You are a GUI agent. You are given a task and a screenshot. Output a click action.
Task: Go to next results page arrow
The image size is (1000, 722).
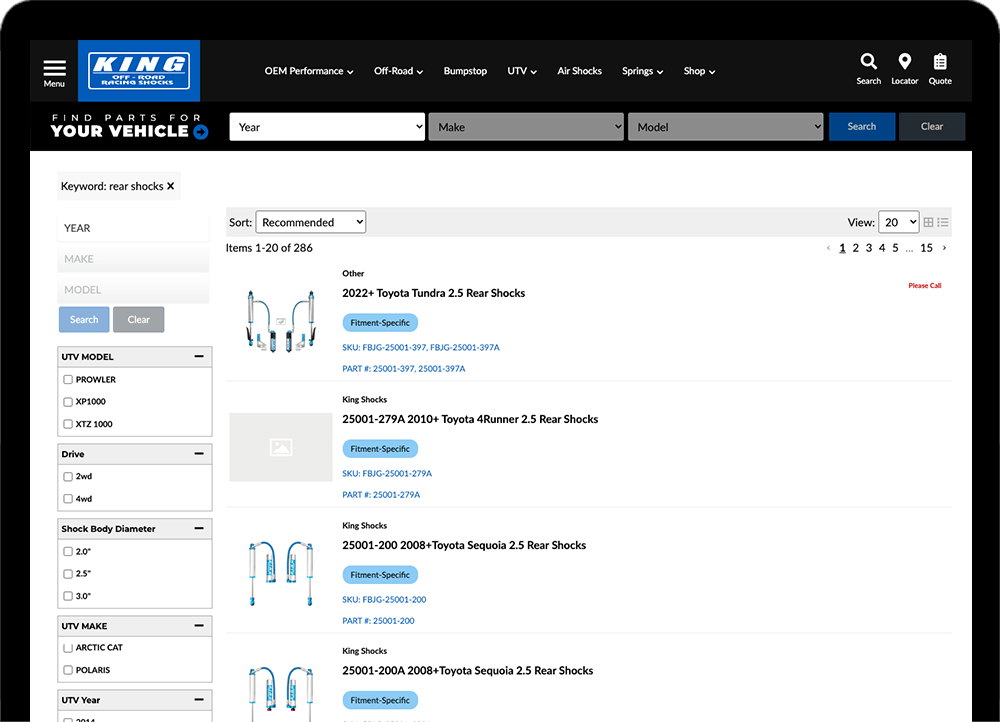coord(945,248)
